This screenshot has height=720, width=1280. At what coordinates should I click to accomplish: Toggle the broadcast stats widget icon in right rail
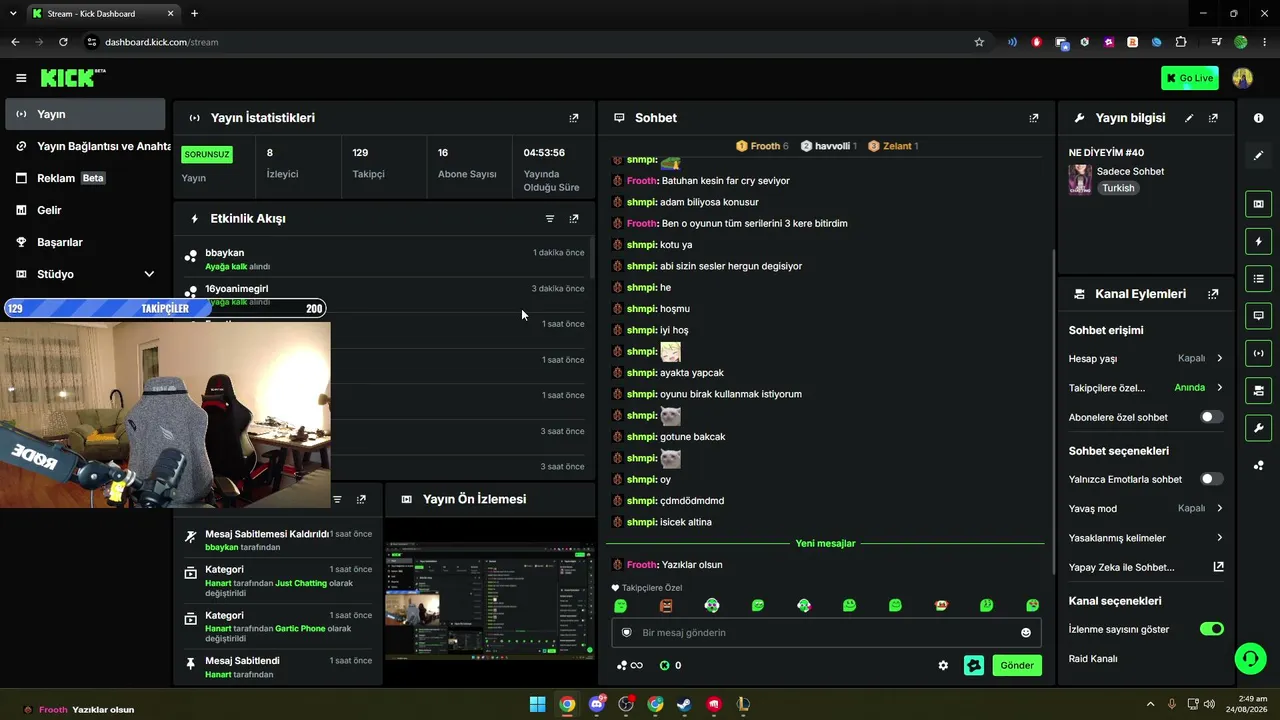1258,353
